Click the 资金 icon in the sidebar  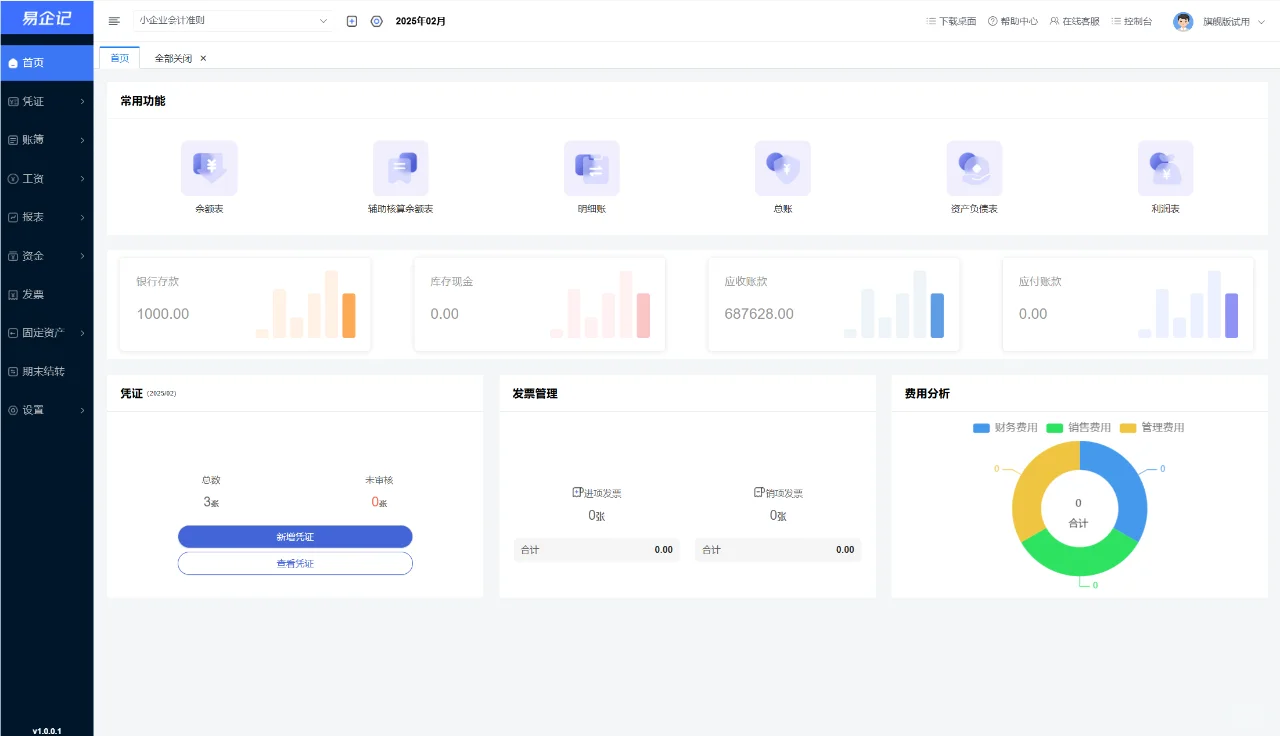point(13,256)
